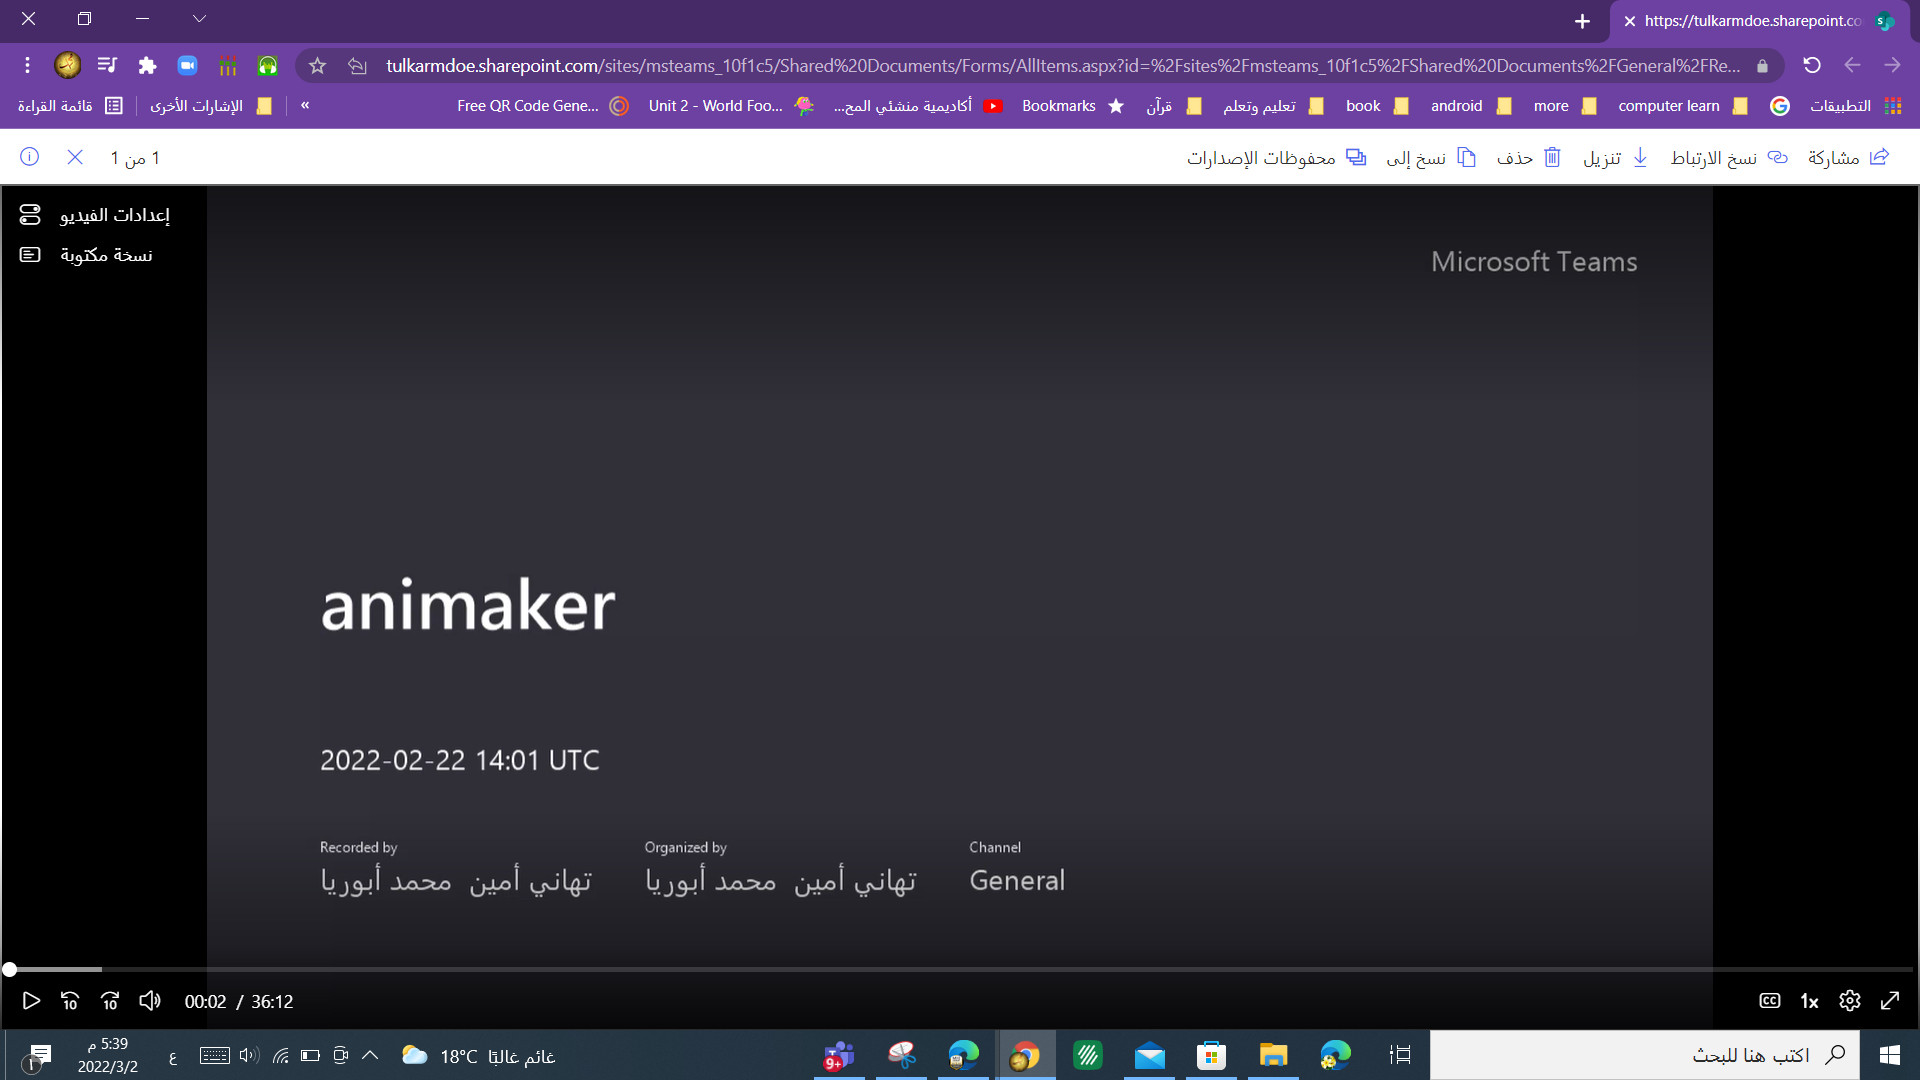Show hidden system tray icons chevron
This screenshot has height=1080, width=1920.
click(x=370, y=1055)
